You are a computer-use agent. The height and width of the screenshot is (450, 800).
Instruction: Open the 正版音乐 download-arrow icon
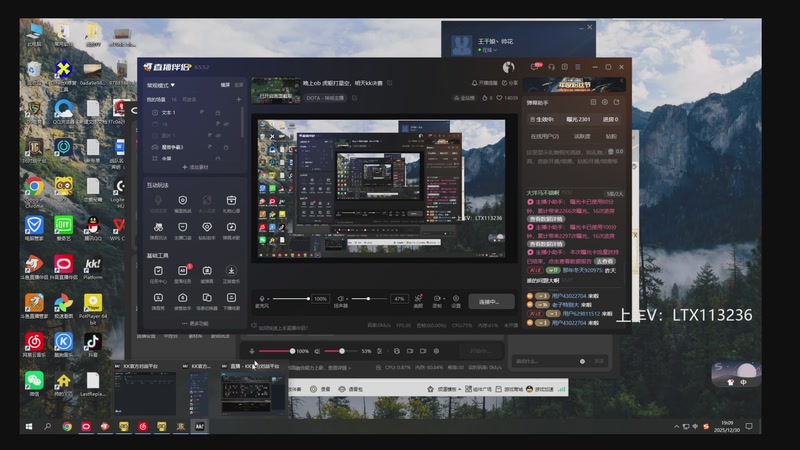click(231, 273)
